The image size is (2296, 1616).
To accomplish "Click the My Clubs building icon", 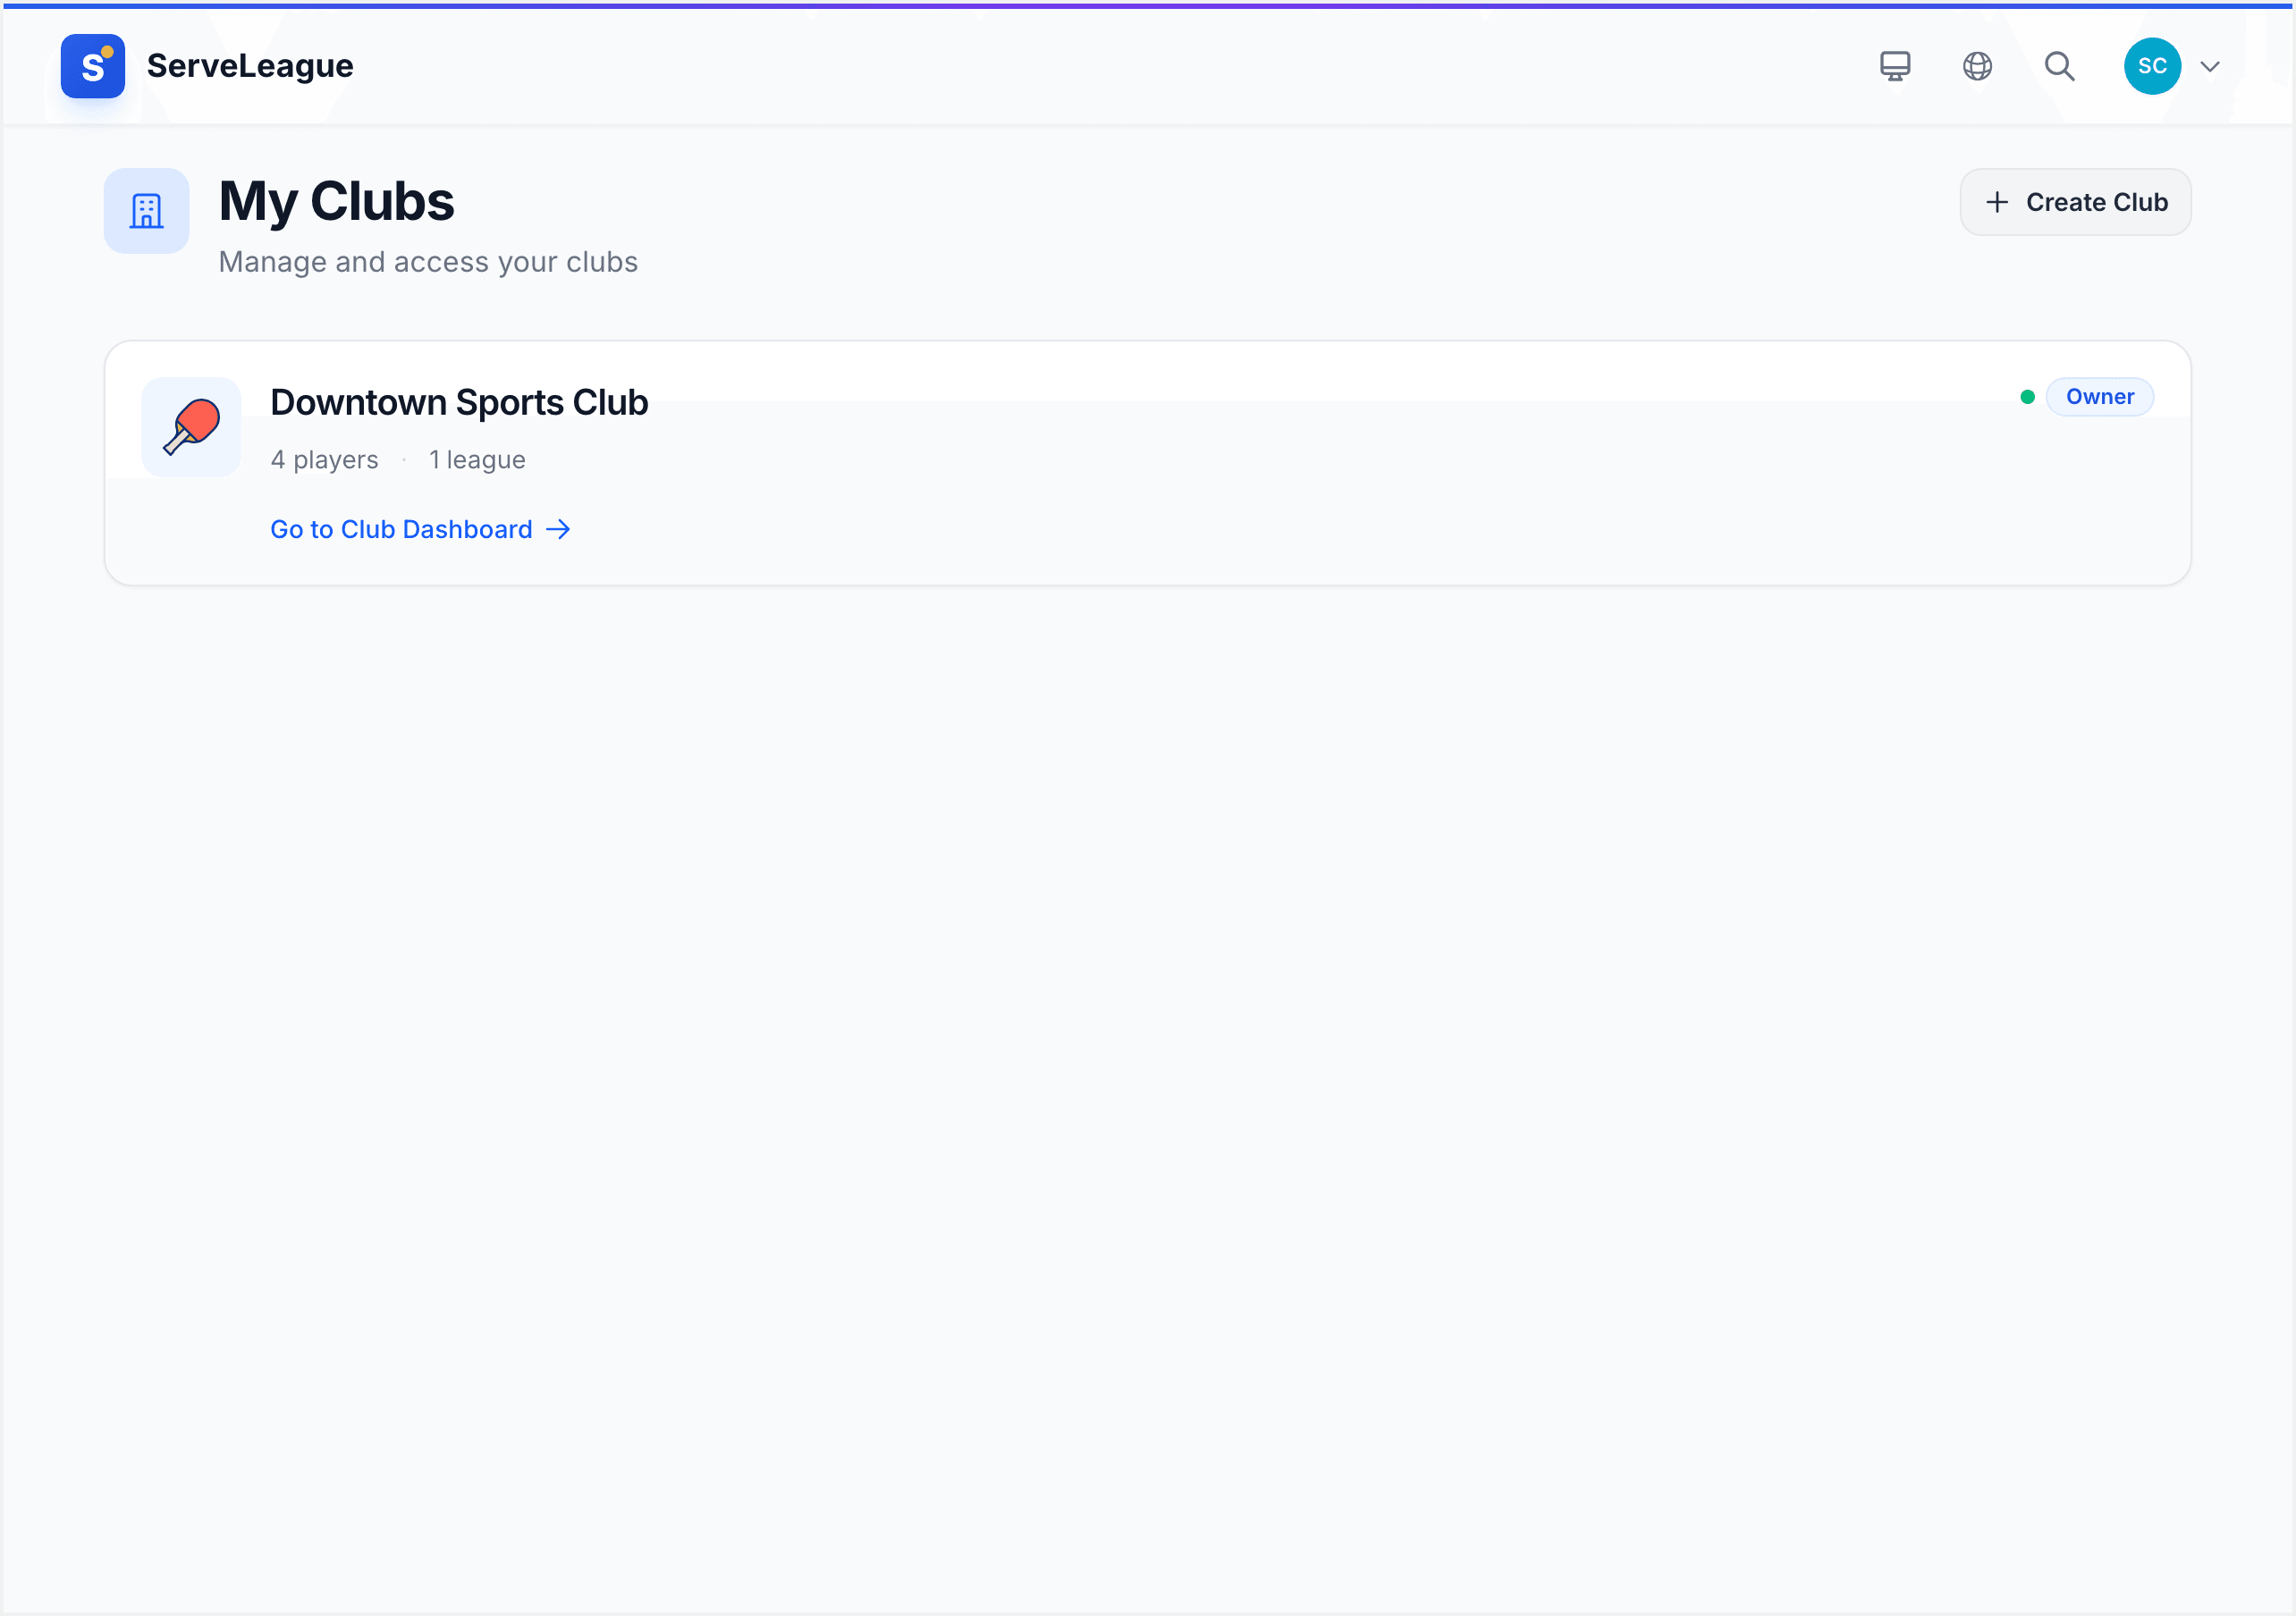I will point(147,211).
